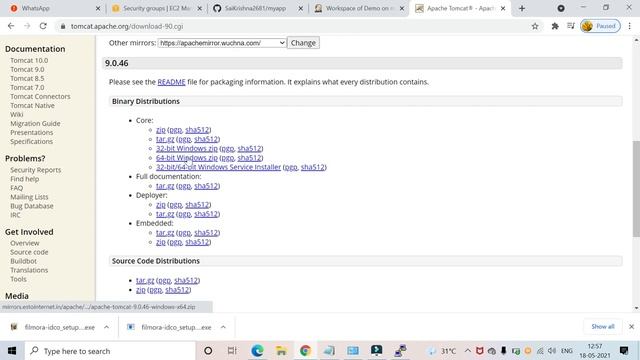The height and width of the screenshot is (360, 640).
Task: Open the dark terminal-style app on taskbar
Action: coord(376,351)
